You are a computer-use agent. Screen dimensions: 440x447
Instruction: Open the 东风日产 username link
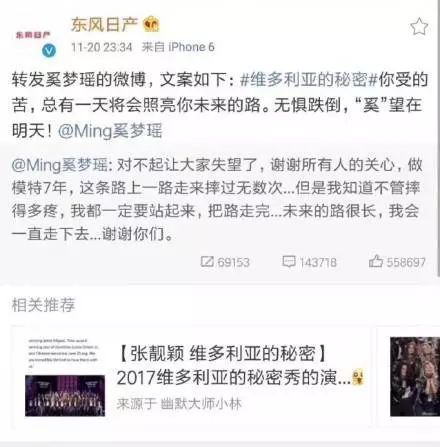[x=104, y=24]
